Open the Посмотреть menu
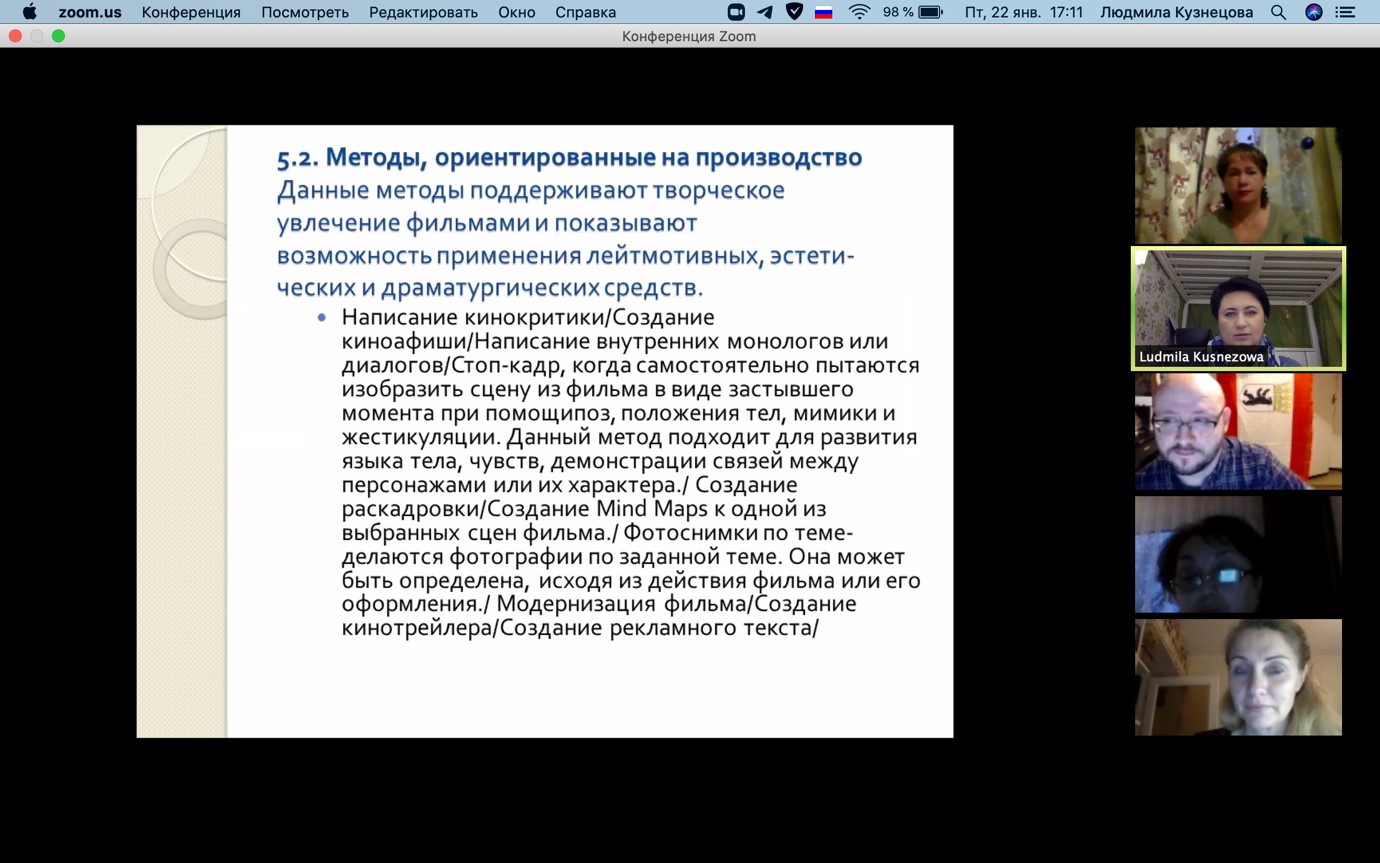Image resolution: width=1380 pixels, height=863 pixels. (x=305, y=12)
